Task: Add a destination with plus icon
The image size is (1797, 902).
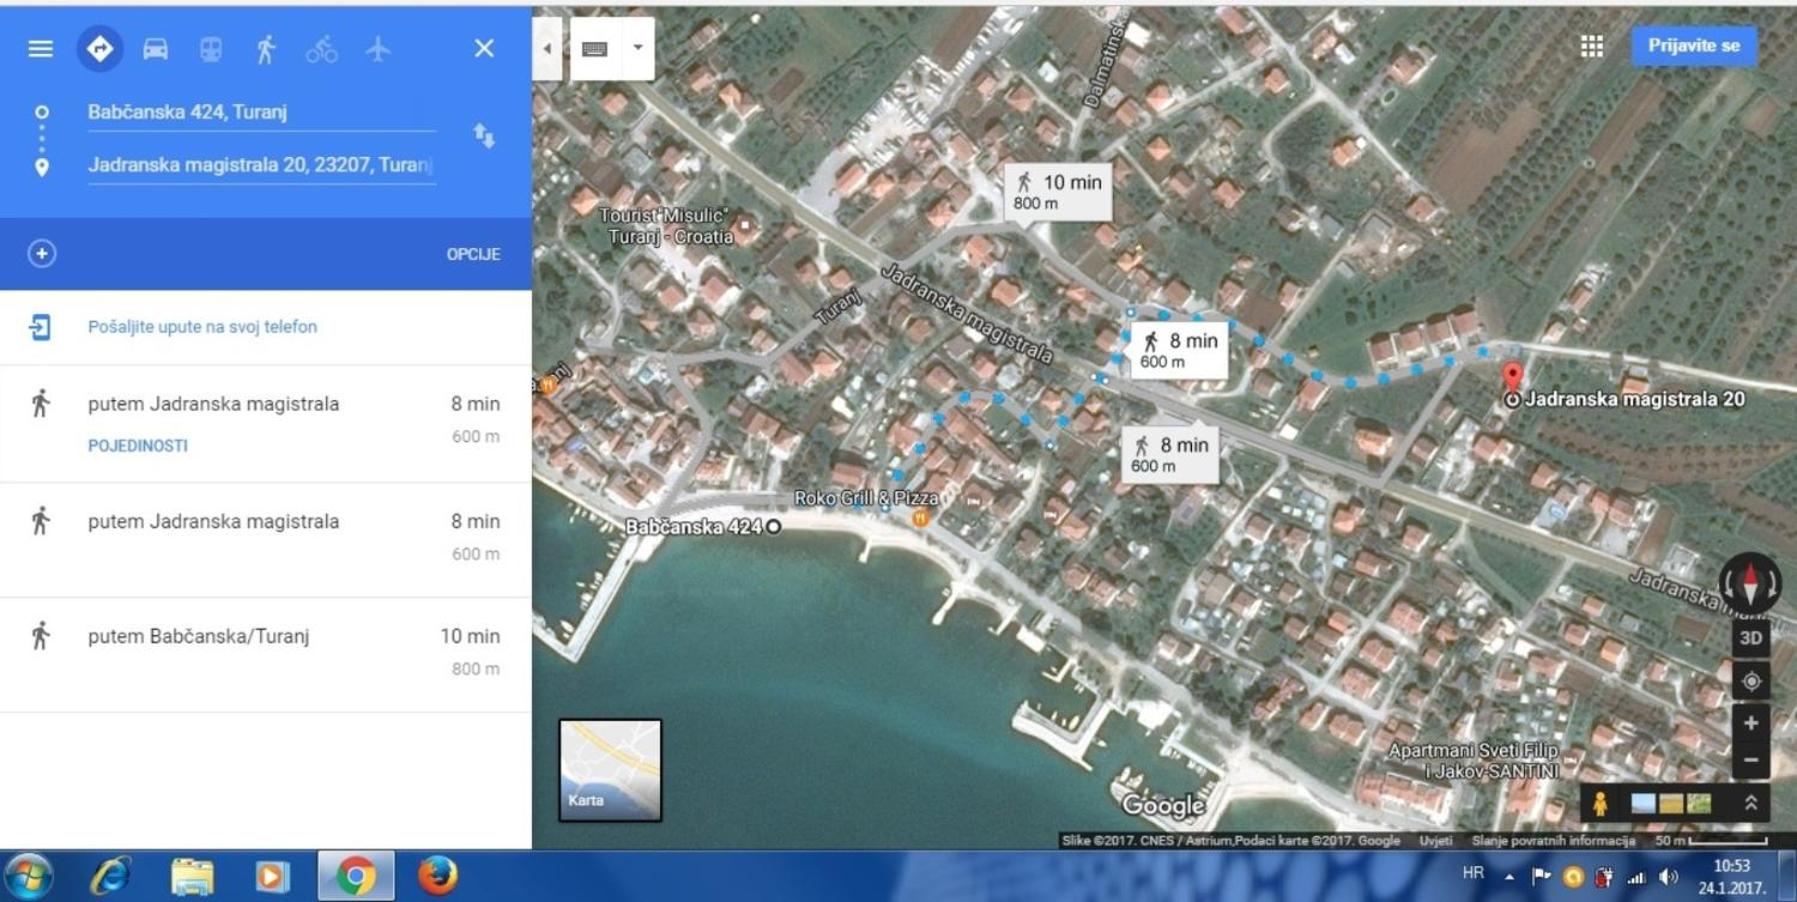Action: pyautogui.click(x=41, y=254)
